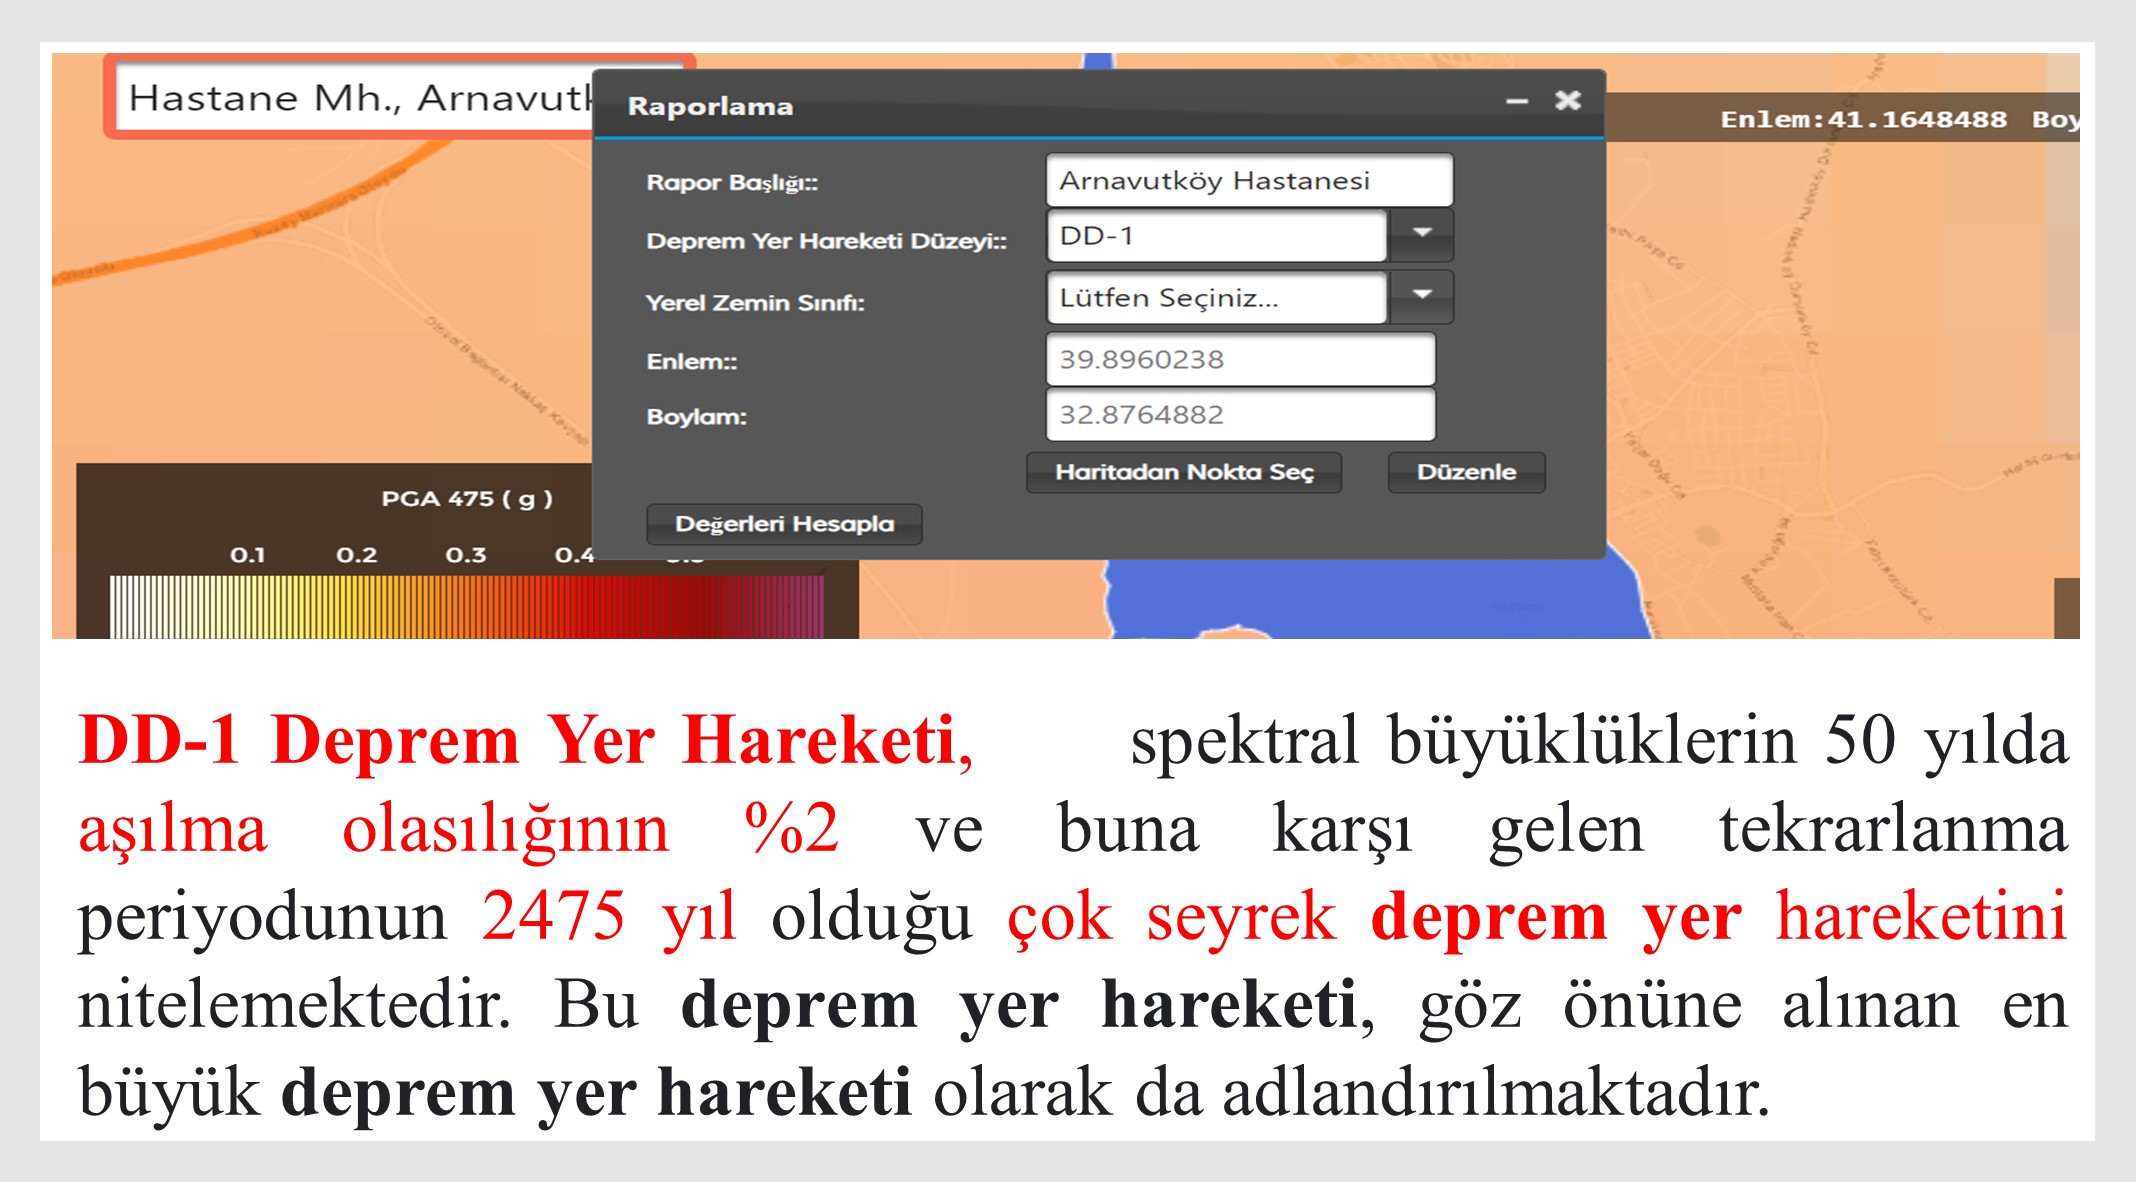Viewport: 2136px width, 1182px height.
Task: Select the Lütfen Seçiniz combo box
Action: pyautogui.click(x=1216, y=298)
